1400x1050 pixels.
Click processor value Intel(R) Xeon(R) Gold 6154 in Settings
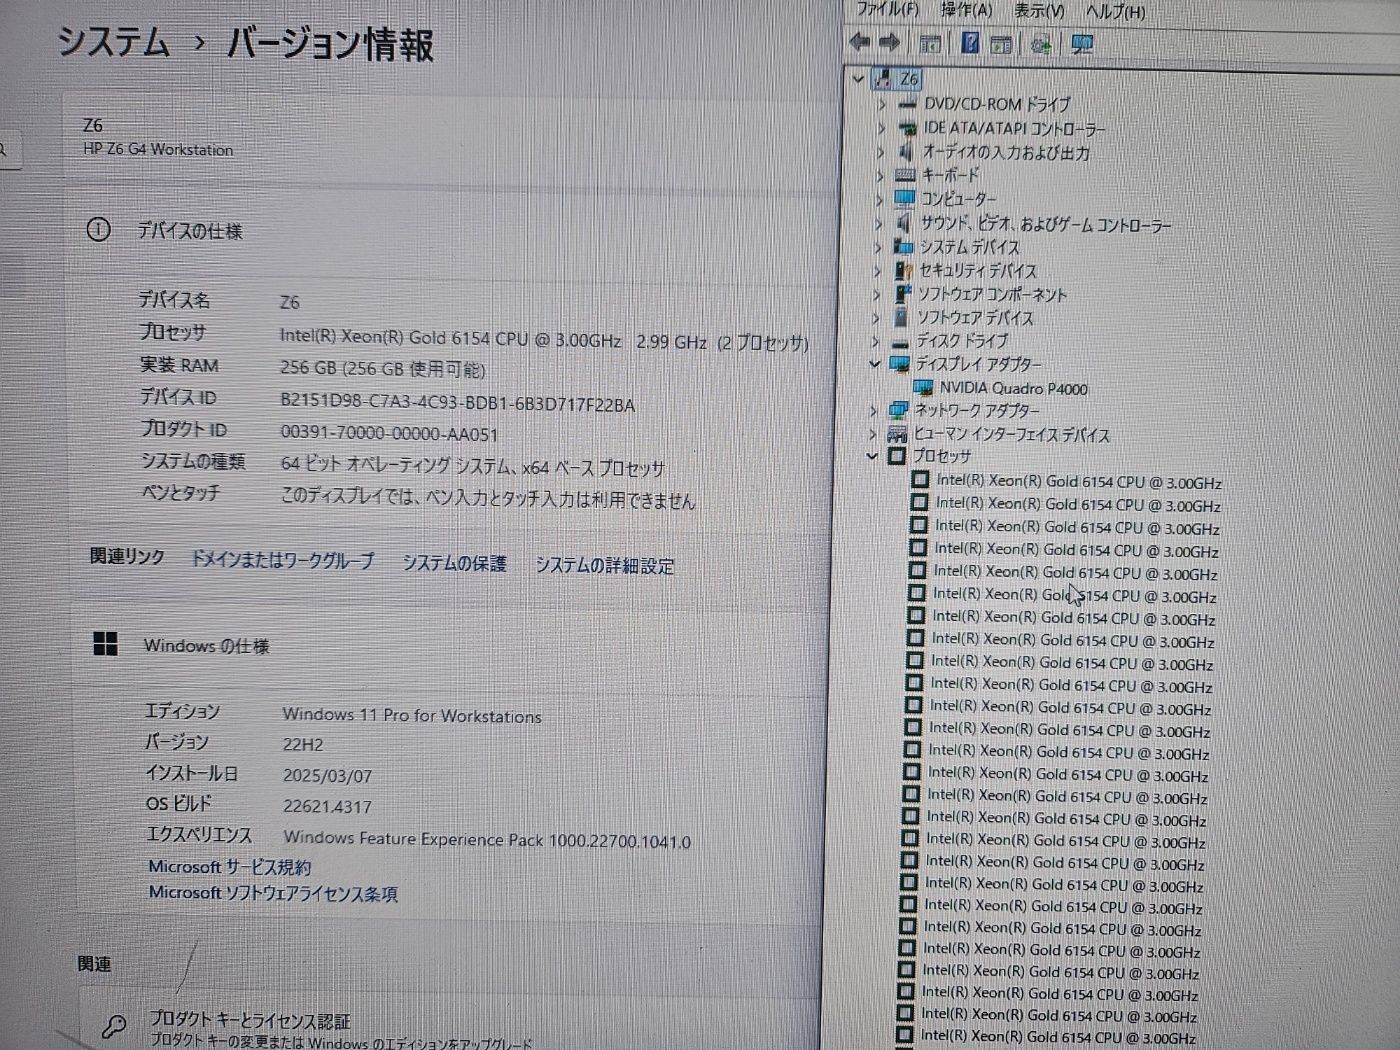click(450, 339)
